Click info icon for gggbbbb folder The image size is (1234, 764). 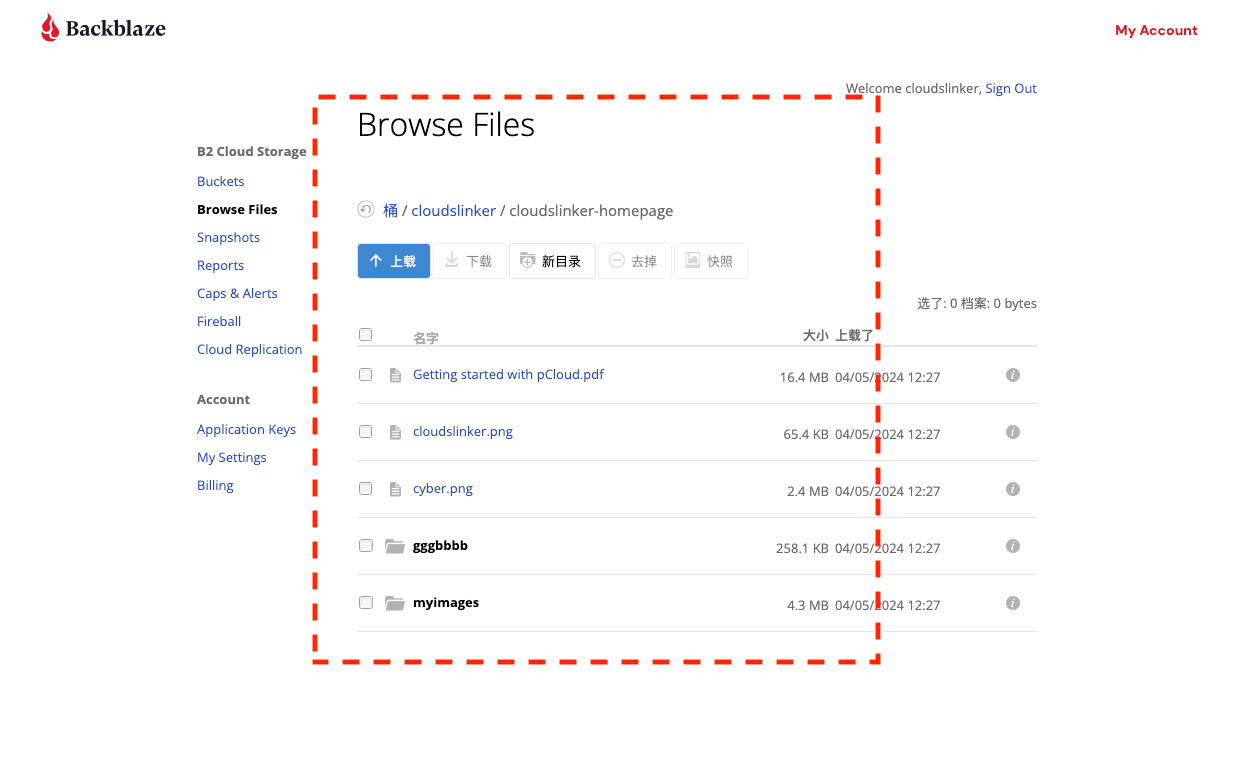(x=1012, y=546)
